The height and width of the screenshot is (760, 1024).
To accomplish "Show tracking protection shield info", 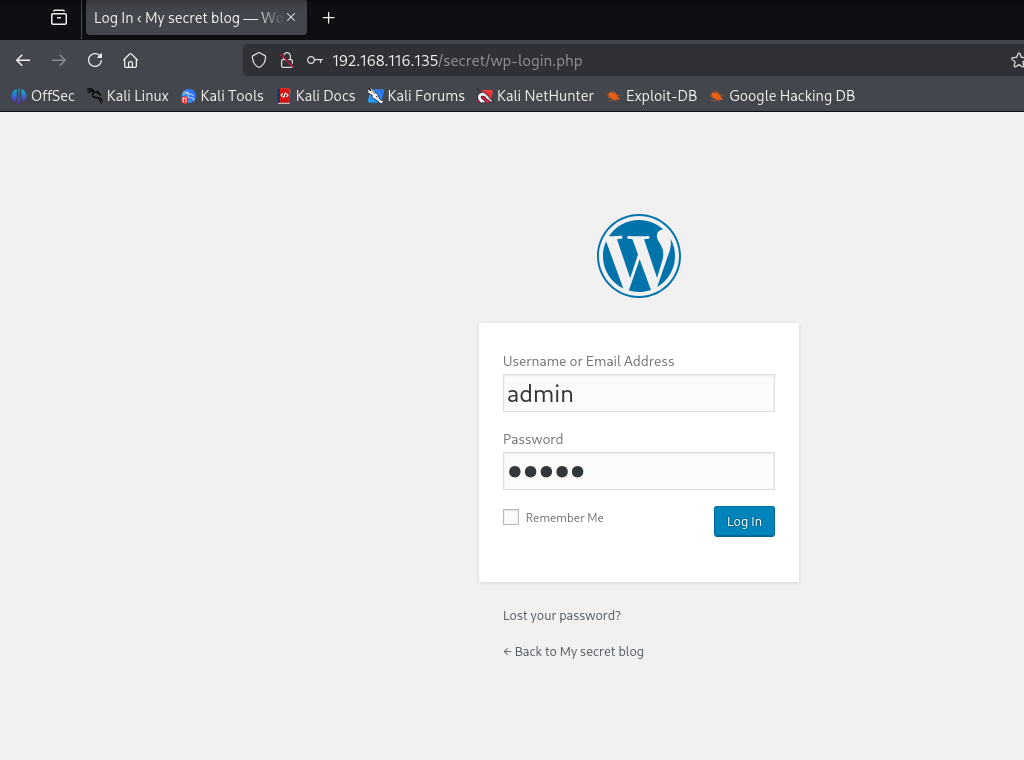I will coord(259,61).
